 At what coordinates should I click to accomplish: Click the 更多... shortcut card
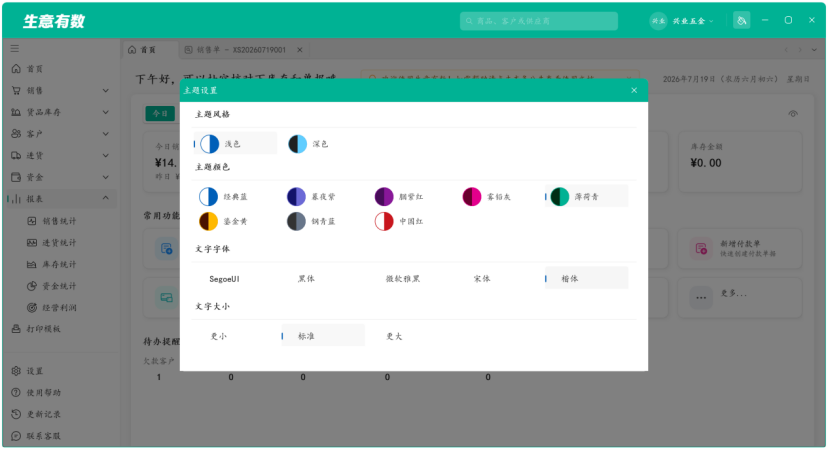click(x=740, y=298)
